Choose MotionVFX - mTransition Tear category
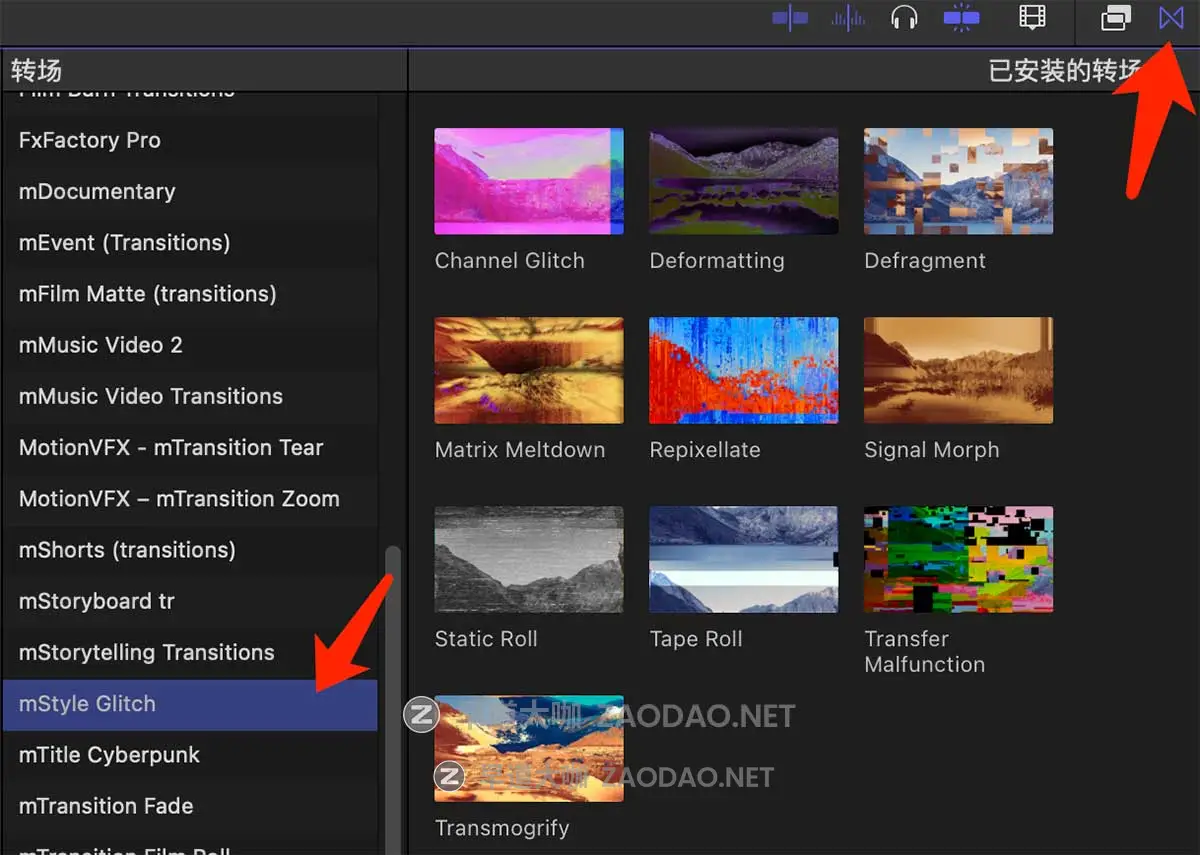Image resolution: width=1200 pixels, height=855 pixels. [x=171, y=448]
